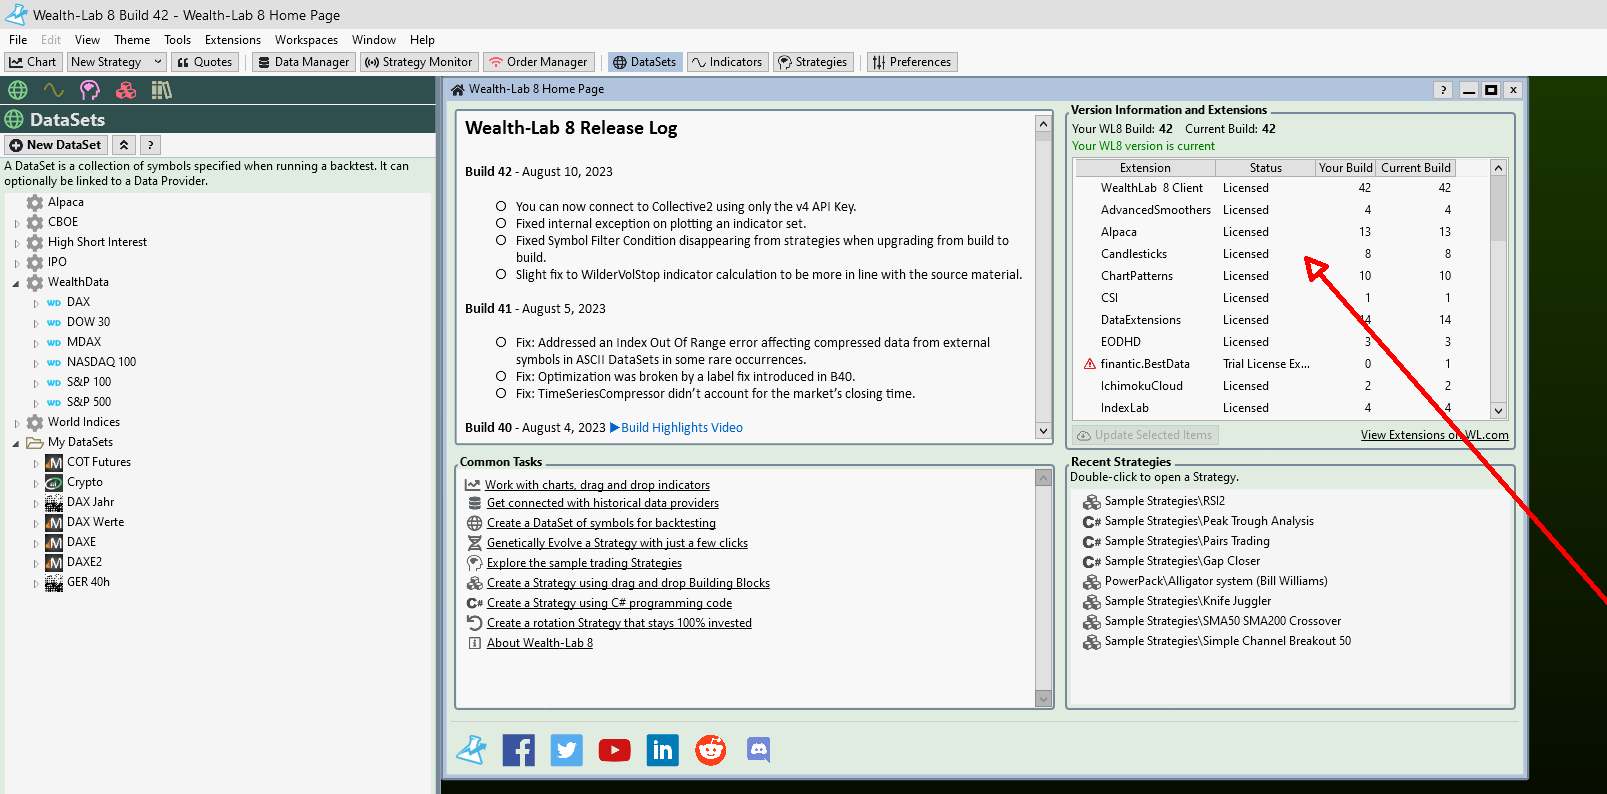Select the S&P 500 dataset
This screenshot has width=1607, height=794.
tap(89, 402)
